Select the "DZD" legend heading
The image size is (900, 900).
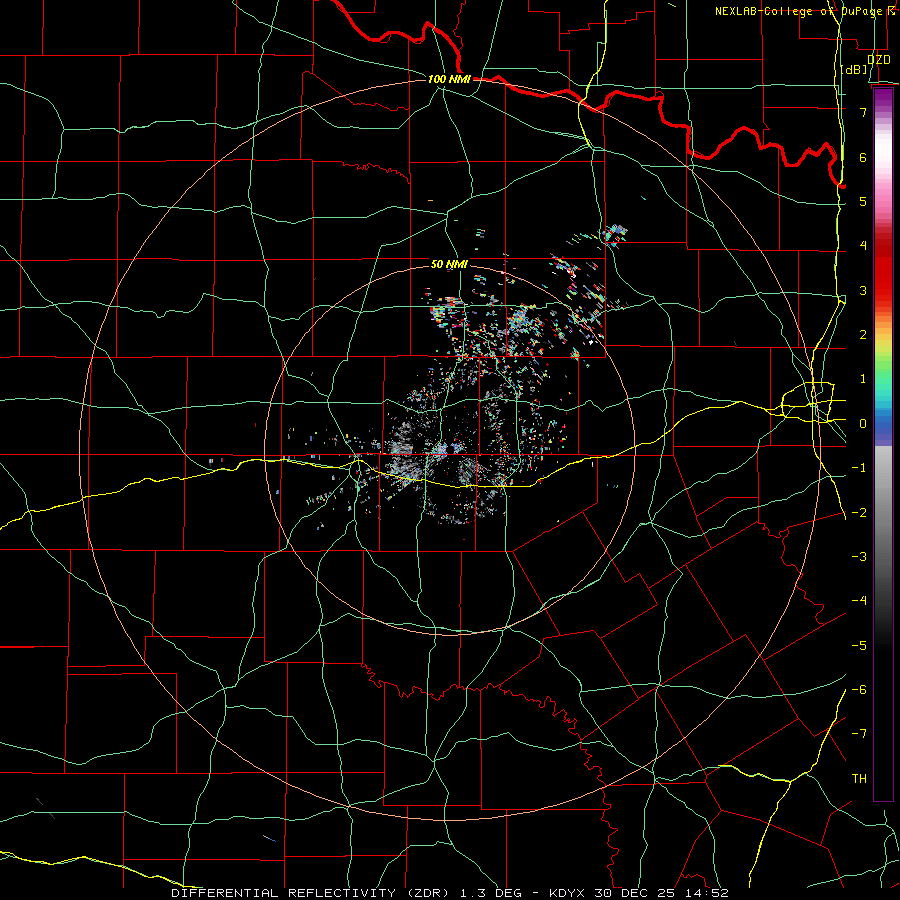click(878, 60)
